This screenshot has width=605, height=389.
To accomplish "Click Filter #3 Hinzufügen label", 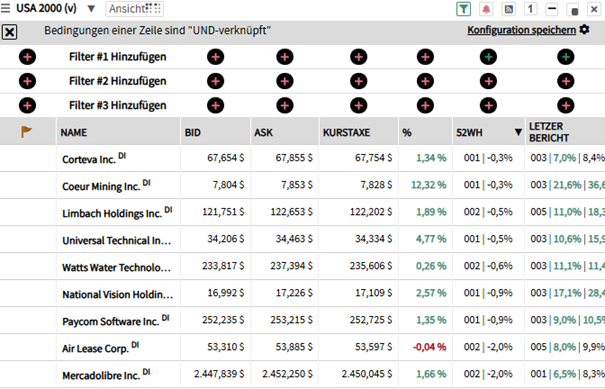I will click(x=117, y=105).
